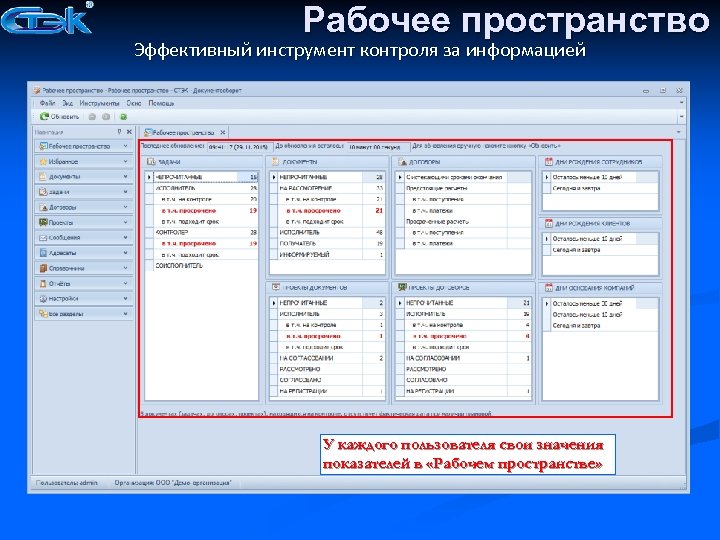Expand the Настройки navigation chevron
This screenshot has width=720, height=540.
pyautogui.click(x=125, y=299)
